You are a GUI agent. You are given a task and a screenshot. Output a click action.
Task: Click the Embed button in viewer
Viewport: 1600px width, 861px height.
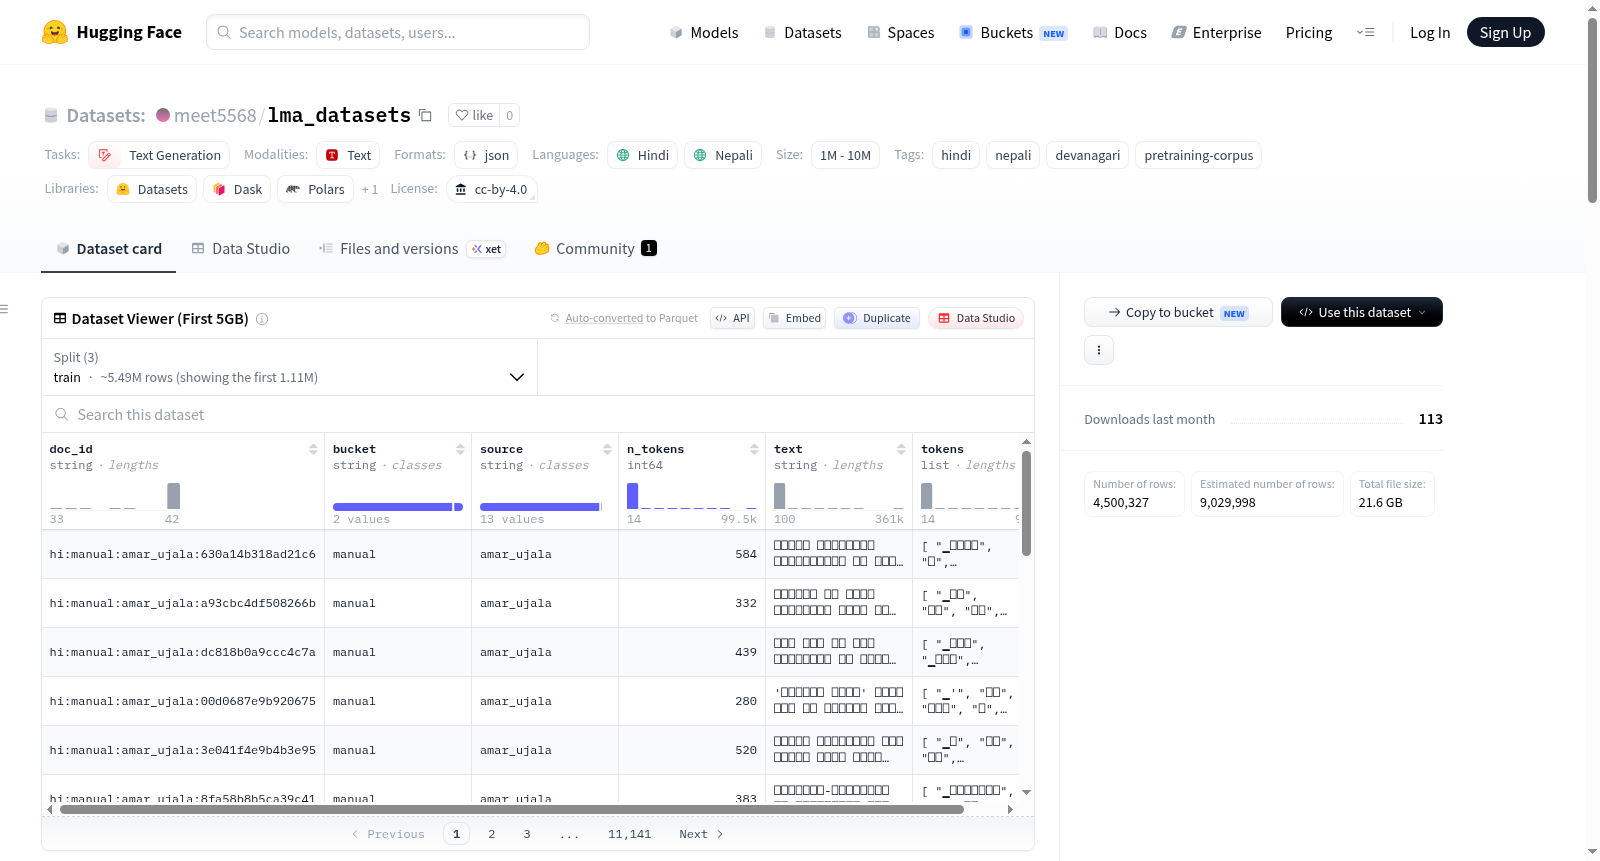[x=794, y=318]
